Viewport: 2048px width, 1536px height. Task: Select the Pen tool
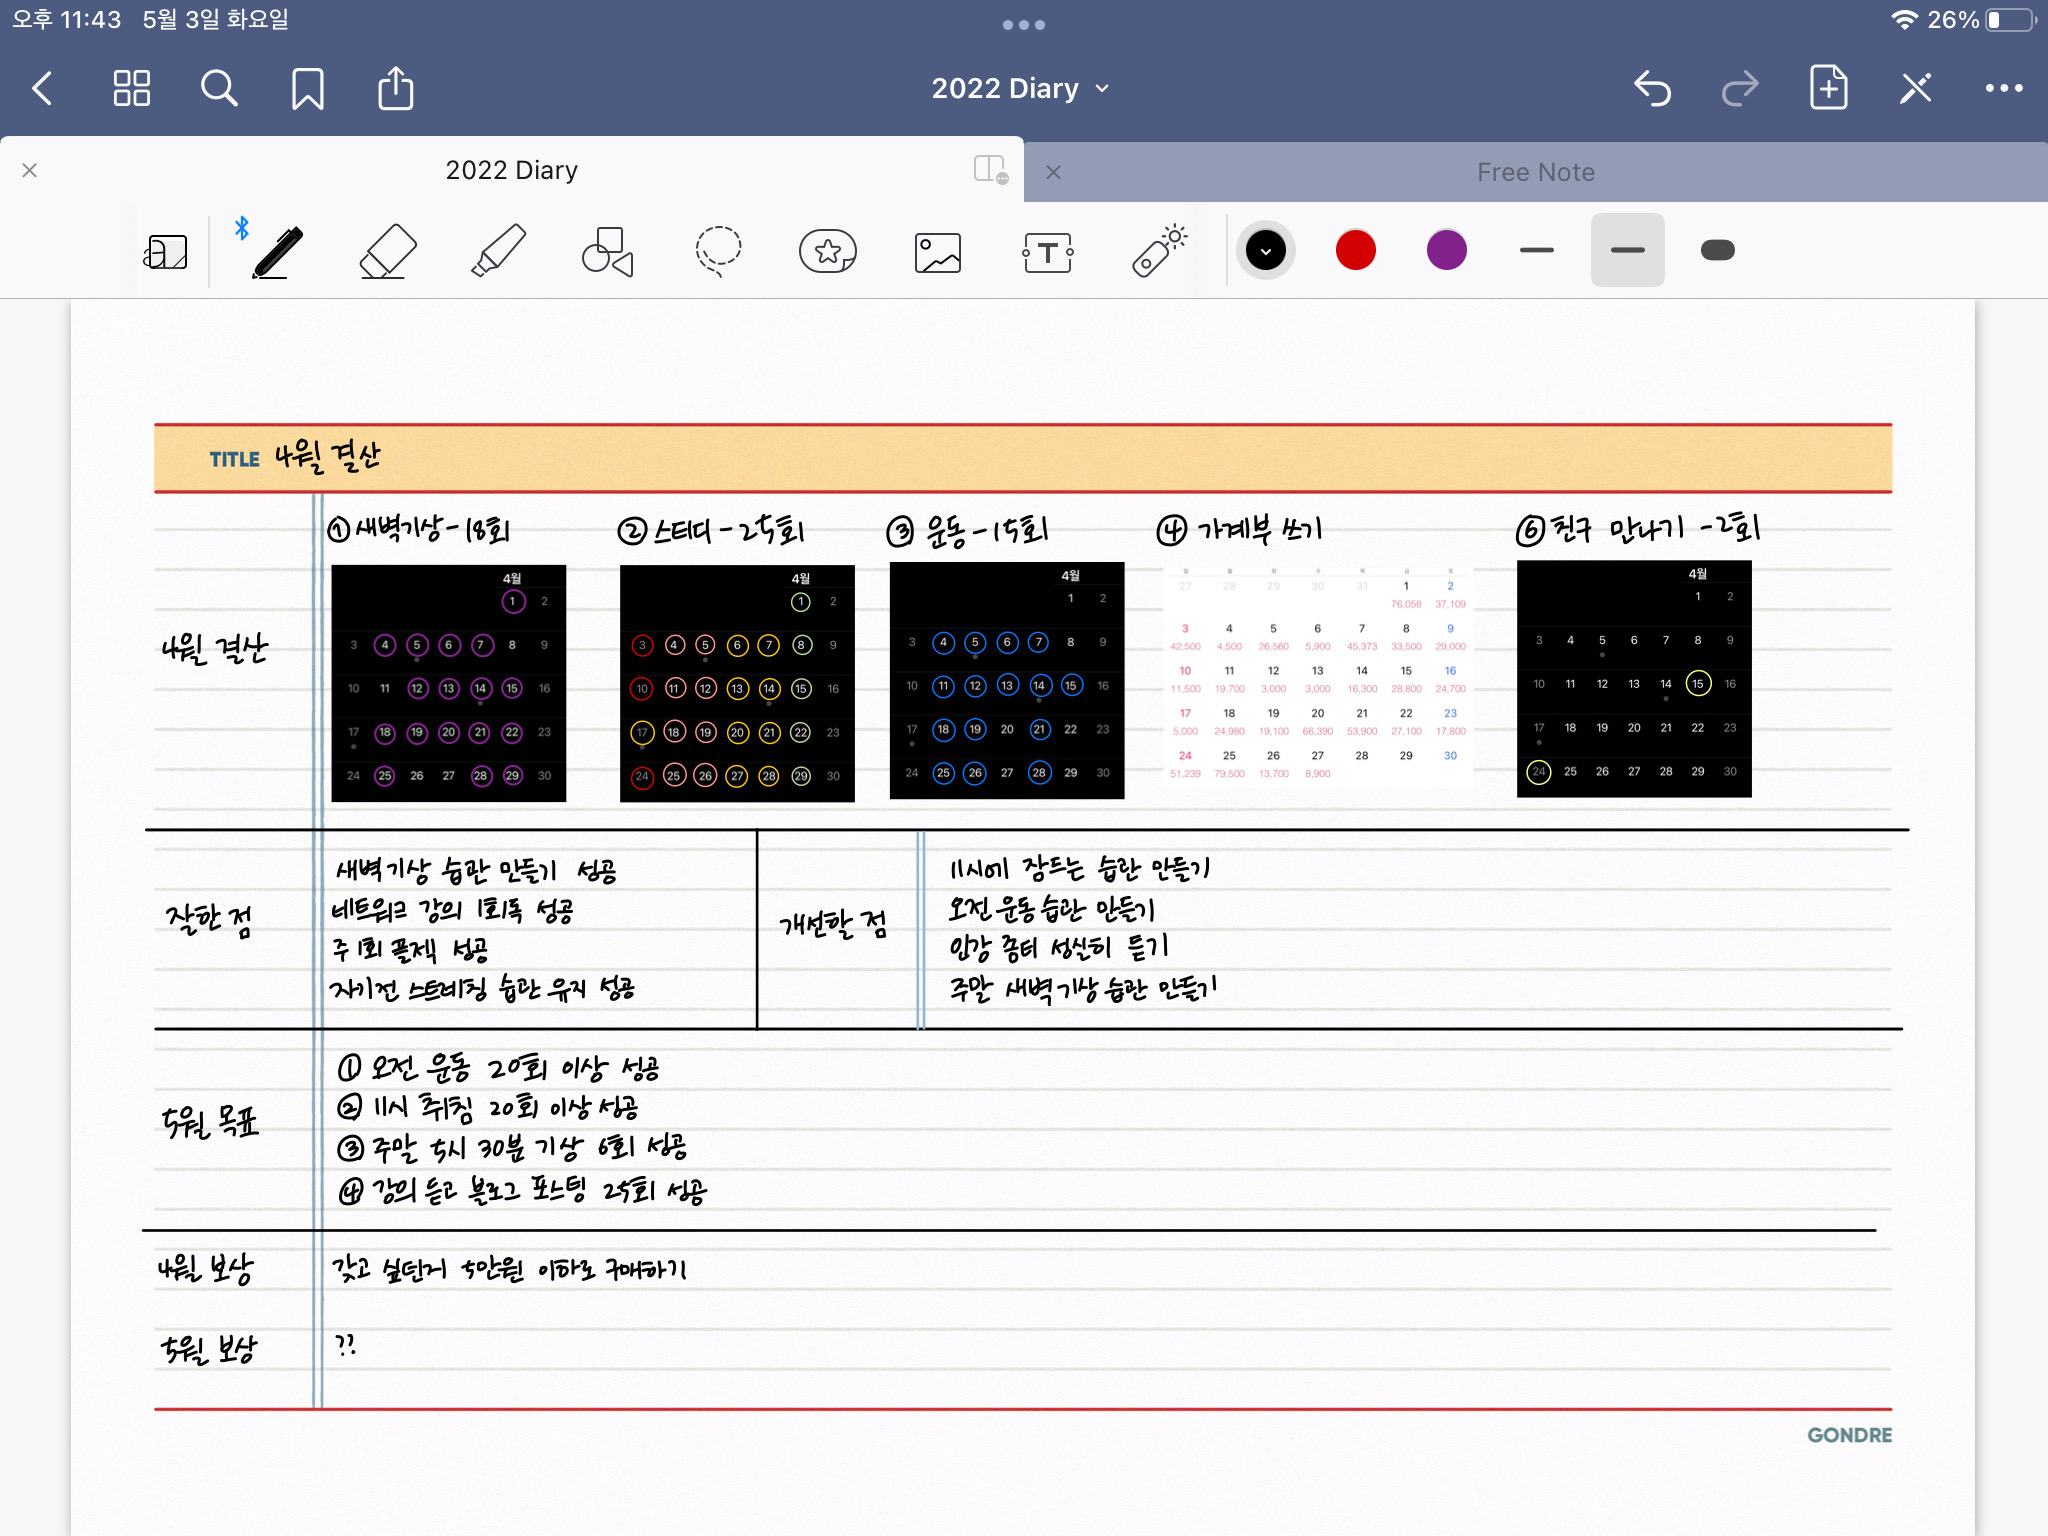[x=277, y=251]
